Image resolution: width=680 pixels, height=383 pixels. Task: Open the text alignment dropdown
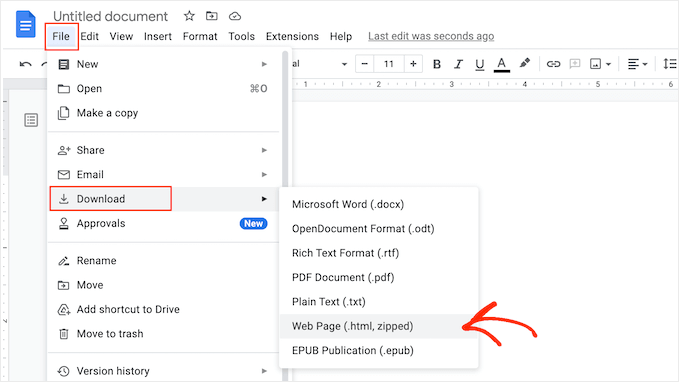click(x=637, y=64)
